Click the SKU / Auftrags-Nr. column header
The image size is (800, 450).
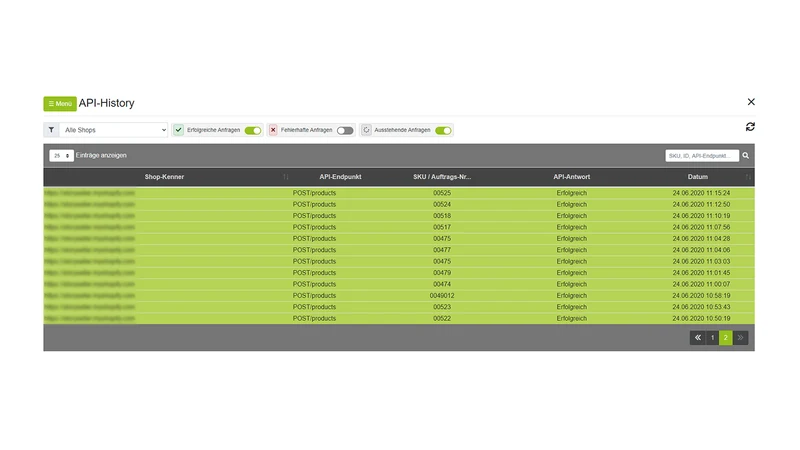[x=442, y=177]
